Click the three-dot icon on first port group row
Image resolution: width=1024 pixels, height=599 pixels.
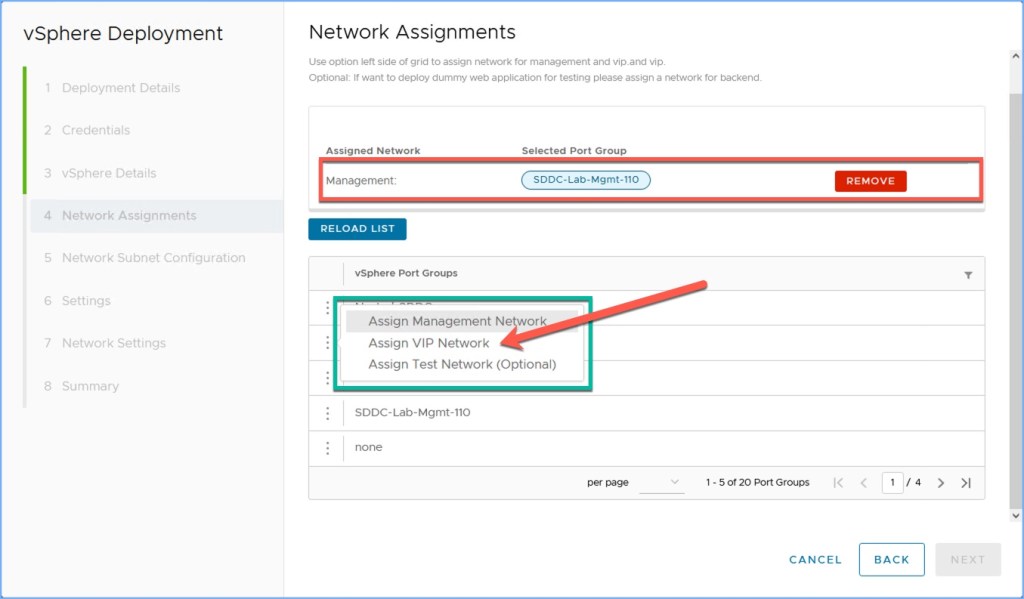click(327, 308)
